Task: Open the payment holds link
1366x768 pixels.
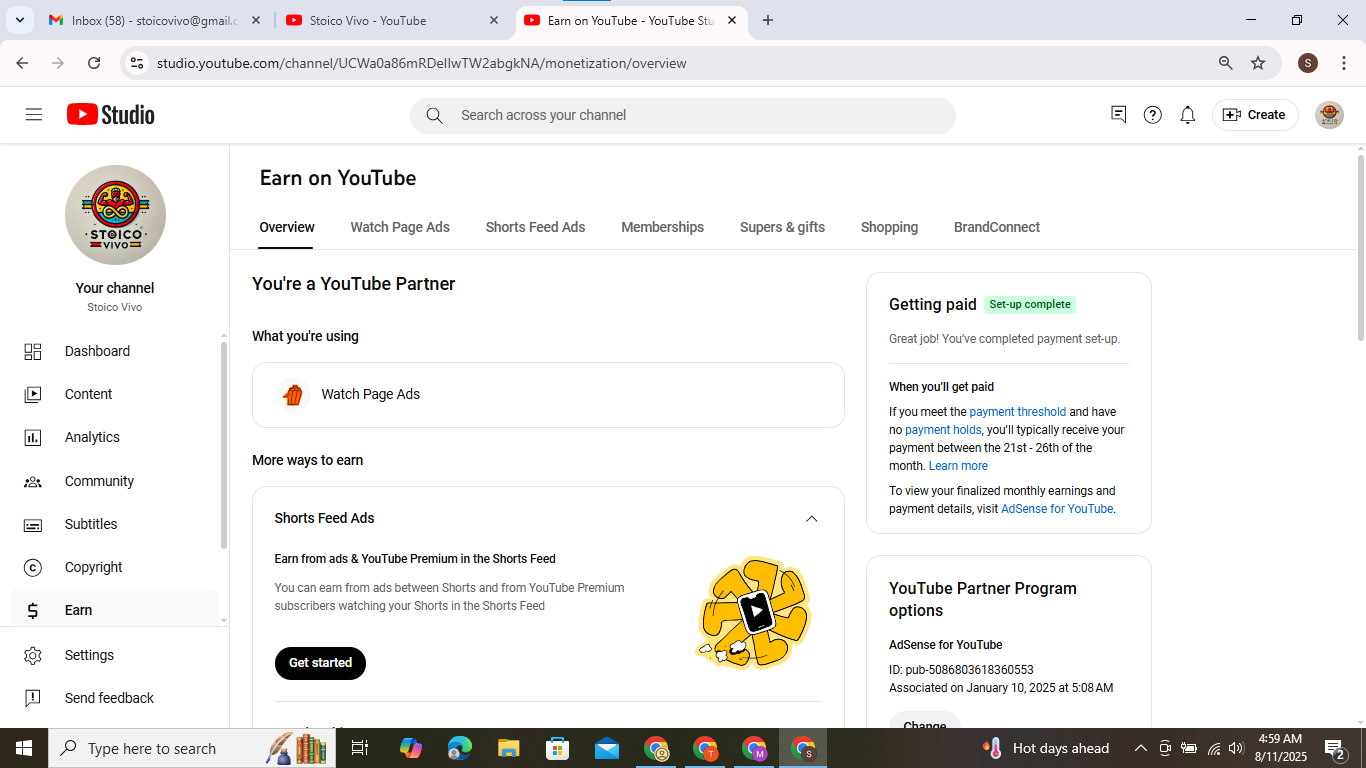Action: tap(943, 430)
